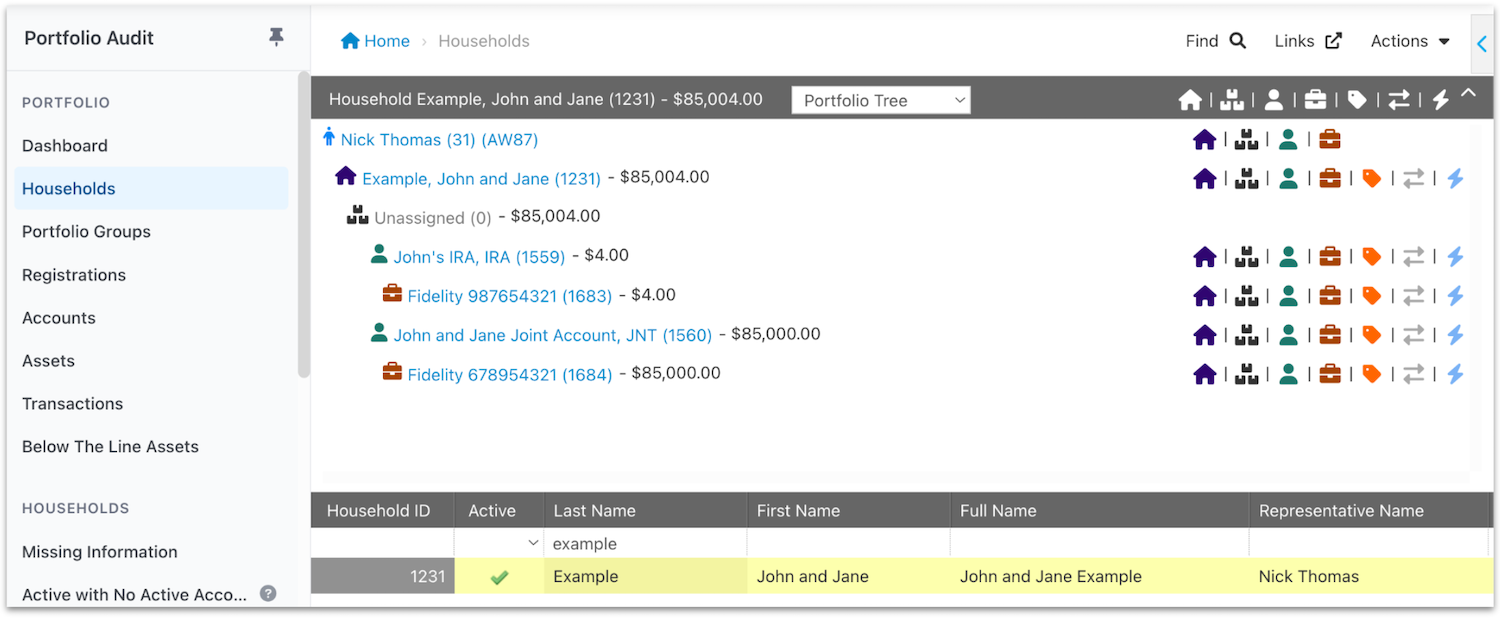Click tag icon in gray header bar

[1357, 100]
